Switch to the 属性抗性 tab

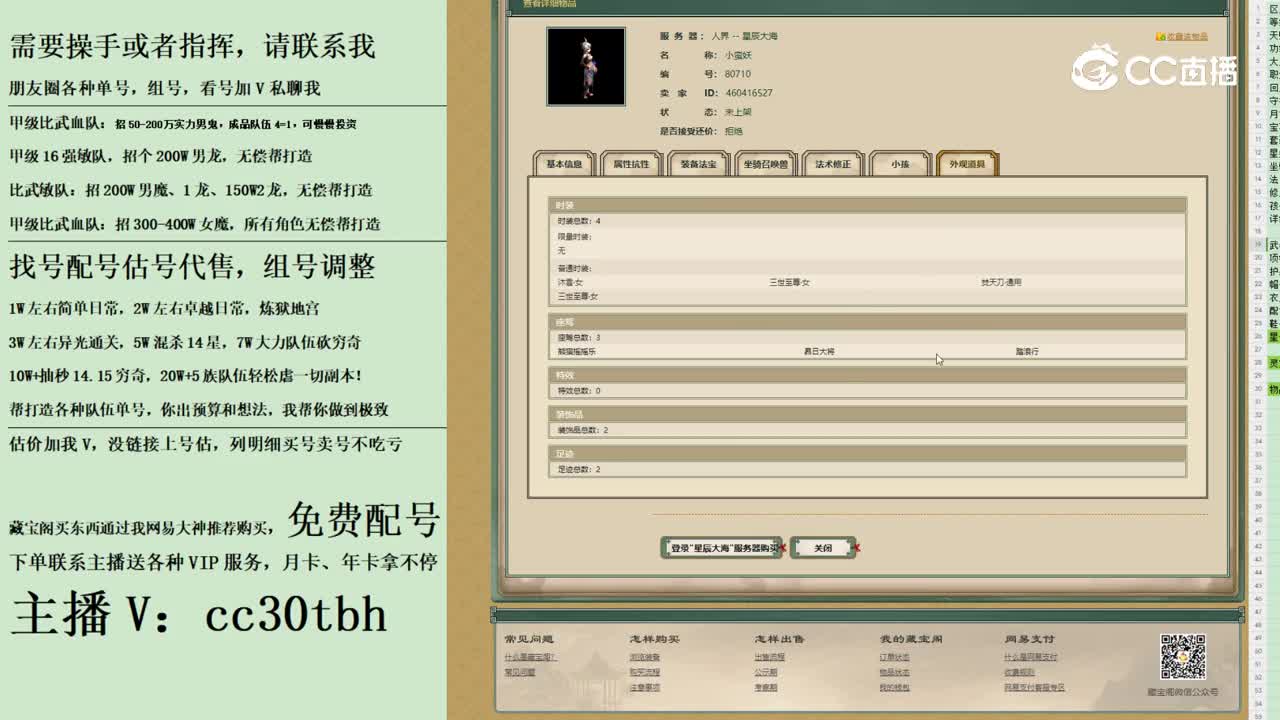coord(631,164)
